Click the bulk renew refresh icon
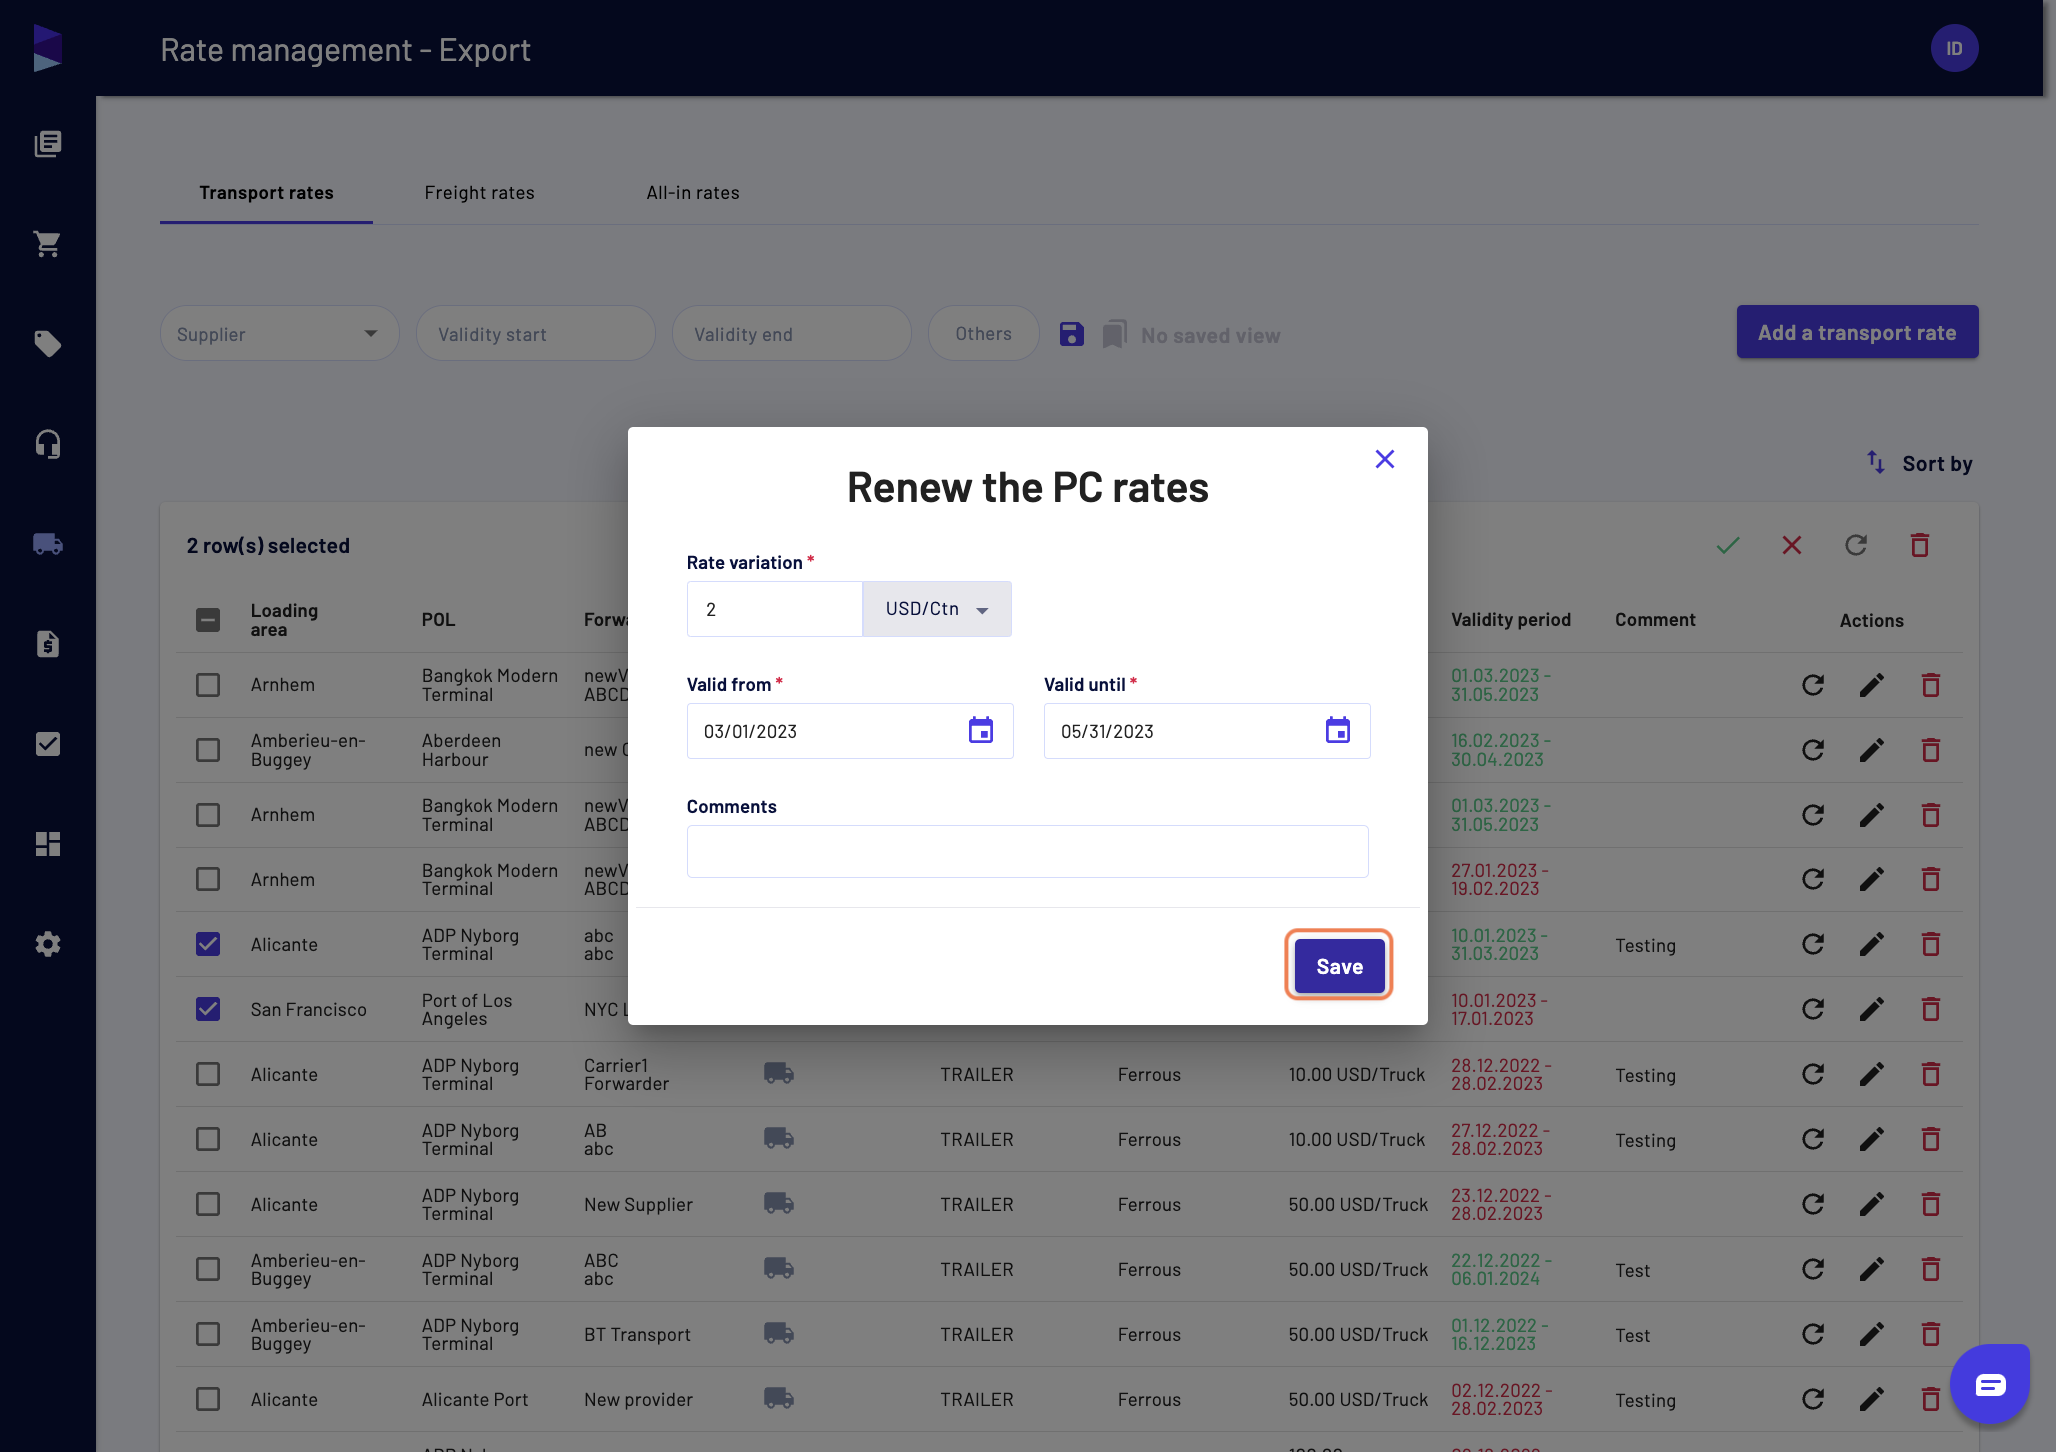The image size is (2056, 1452). click(1856, 545)
